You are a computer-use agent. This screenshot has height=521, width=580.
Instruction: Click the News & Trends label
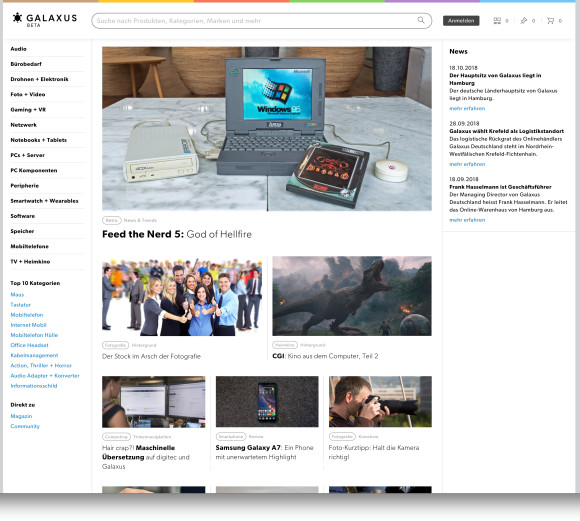140,220
